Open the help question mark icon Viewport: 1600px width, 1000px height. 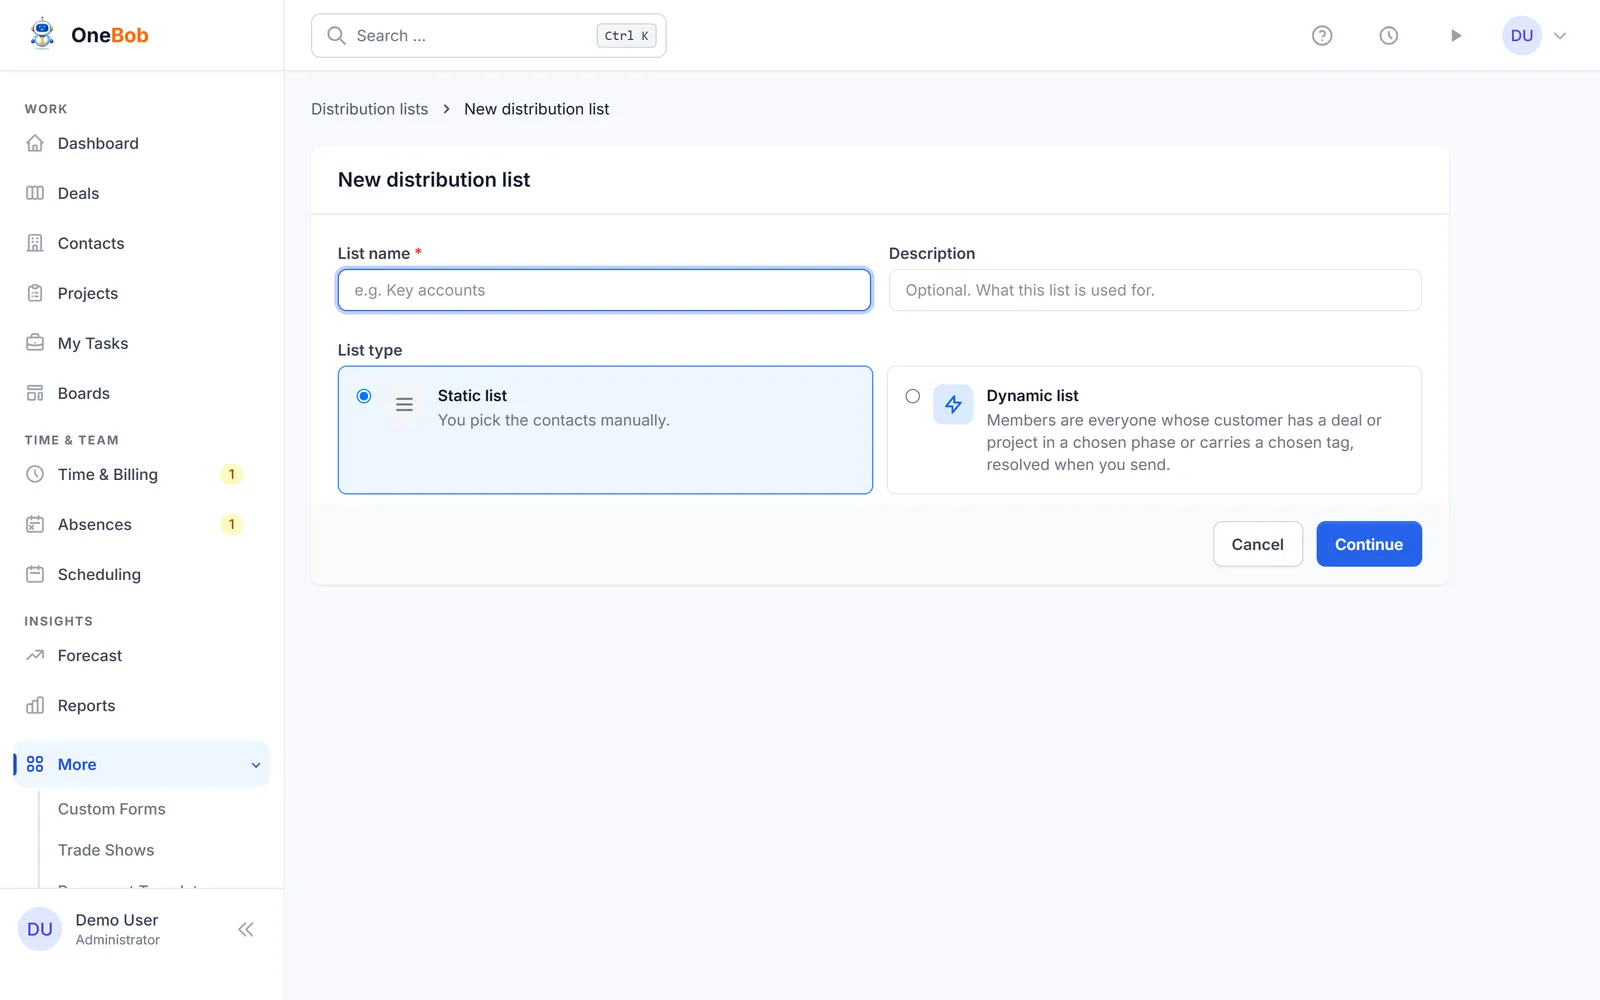click(x=1322, y=36)
